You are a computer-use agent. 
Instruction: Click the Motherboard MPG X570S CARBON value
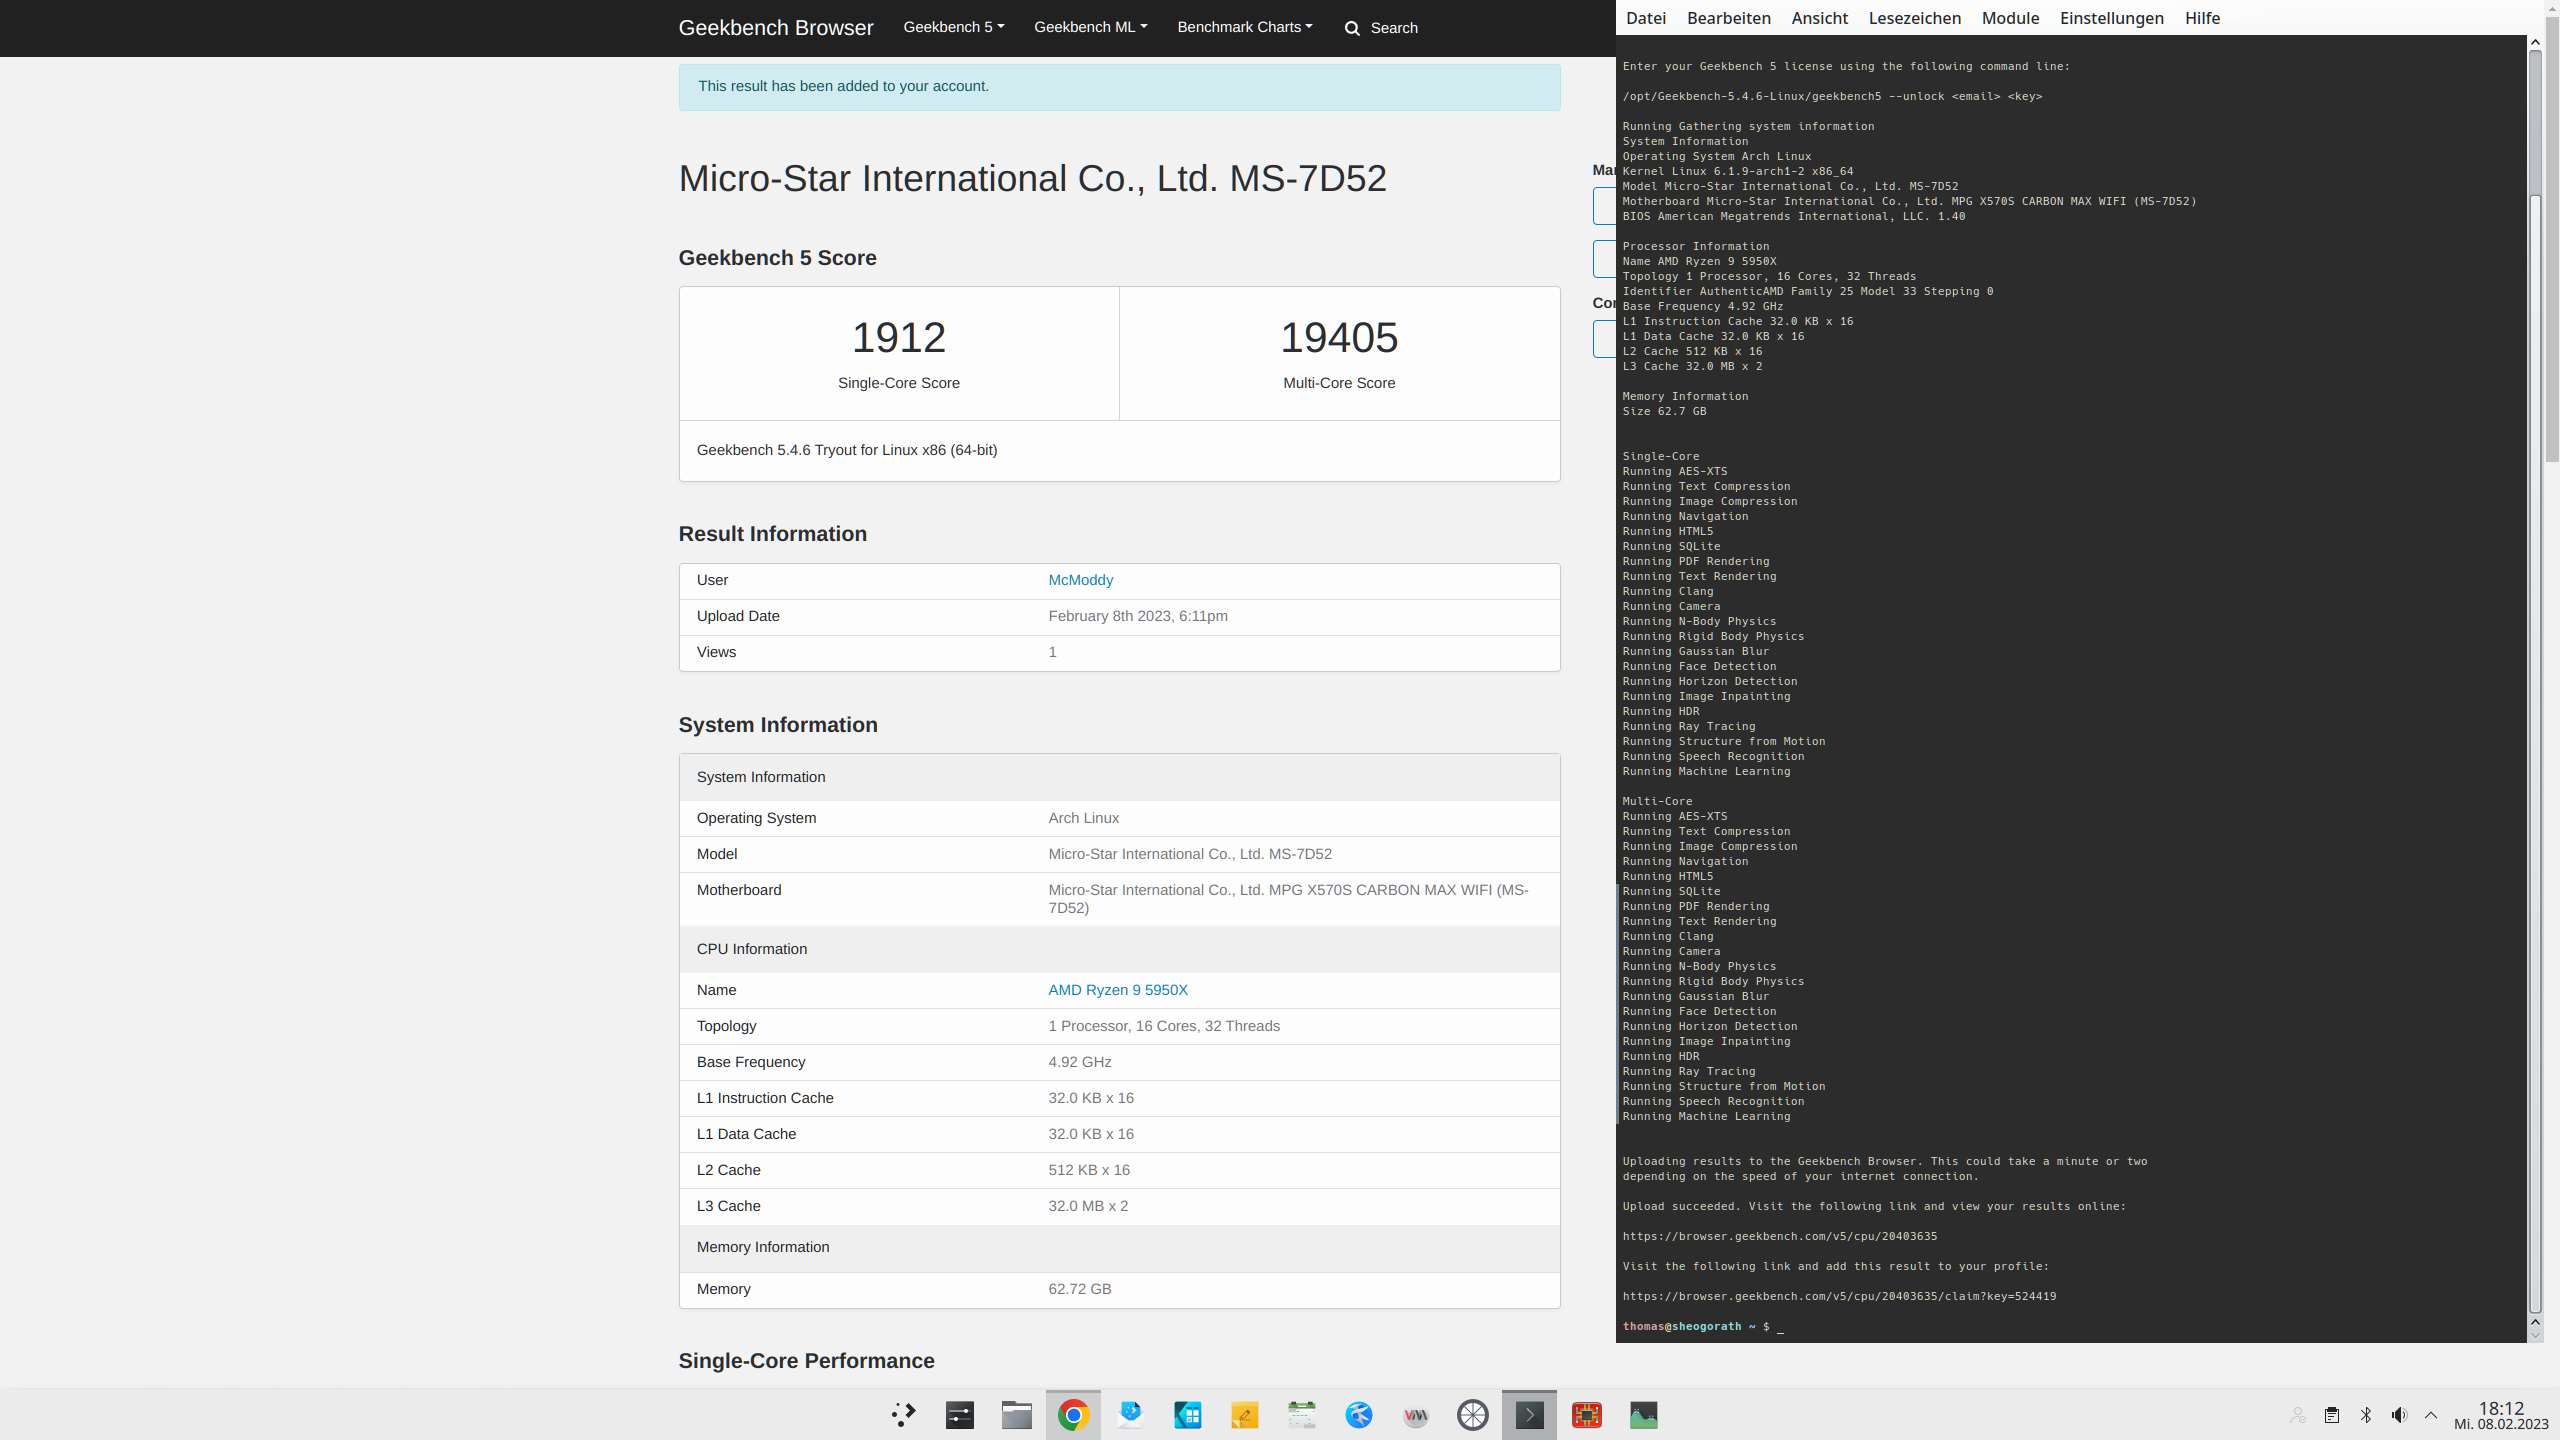(x=1288, y=899)
